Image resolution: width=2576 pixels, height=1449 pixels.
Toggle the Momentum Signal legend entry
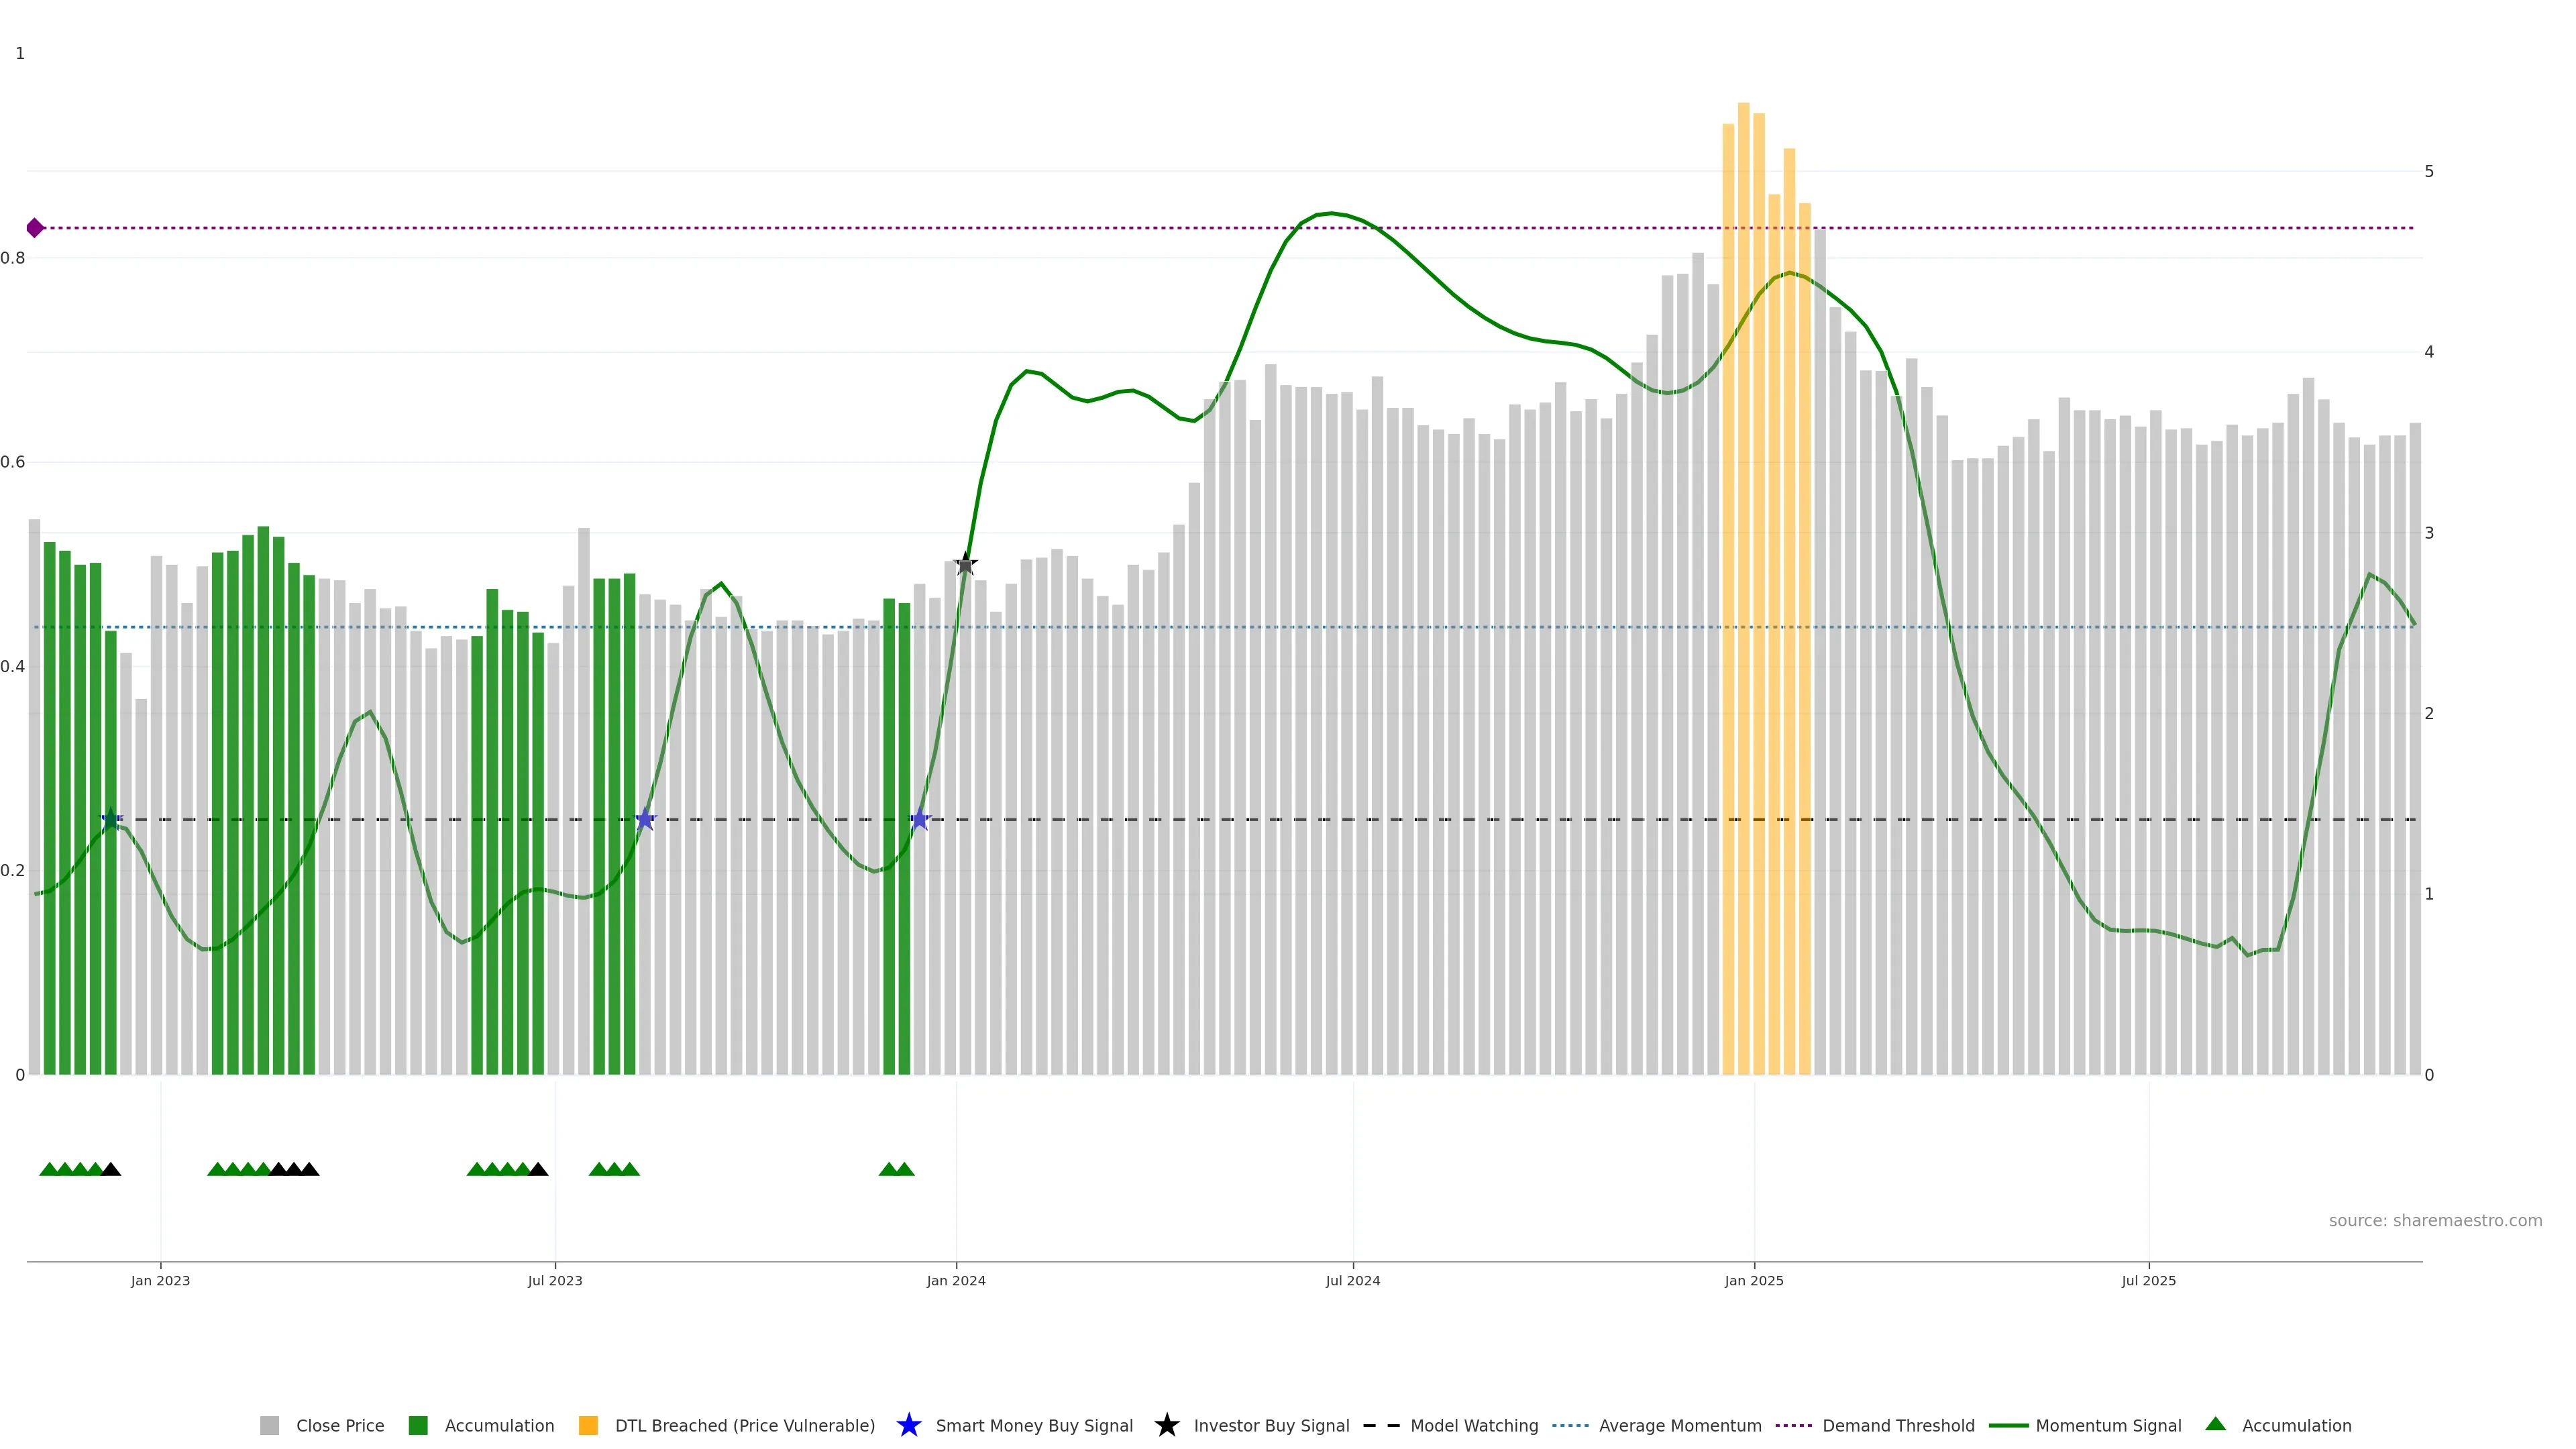coord(2108,1425)
